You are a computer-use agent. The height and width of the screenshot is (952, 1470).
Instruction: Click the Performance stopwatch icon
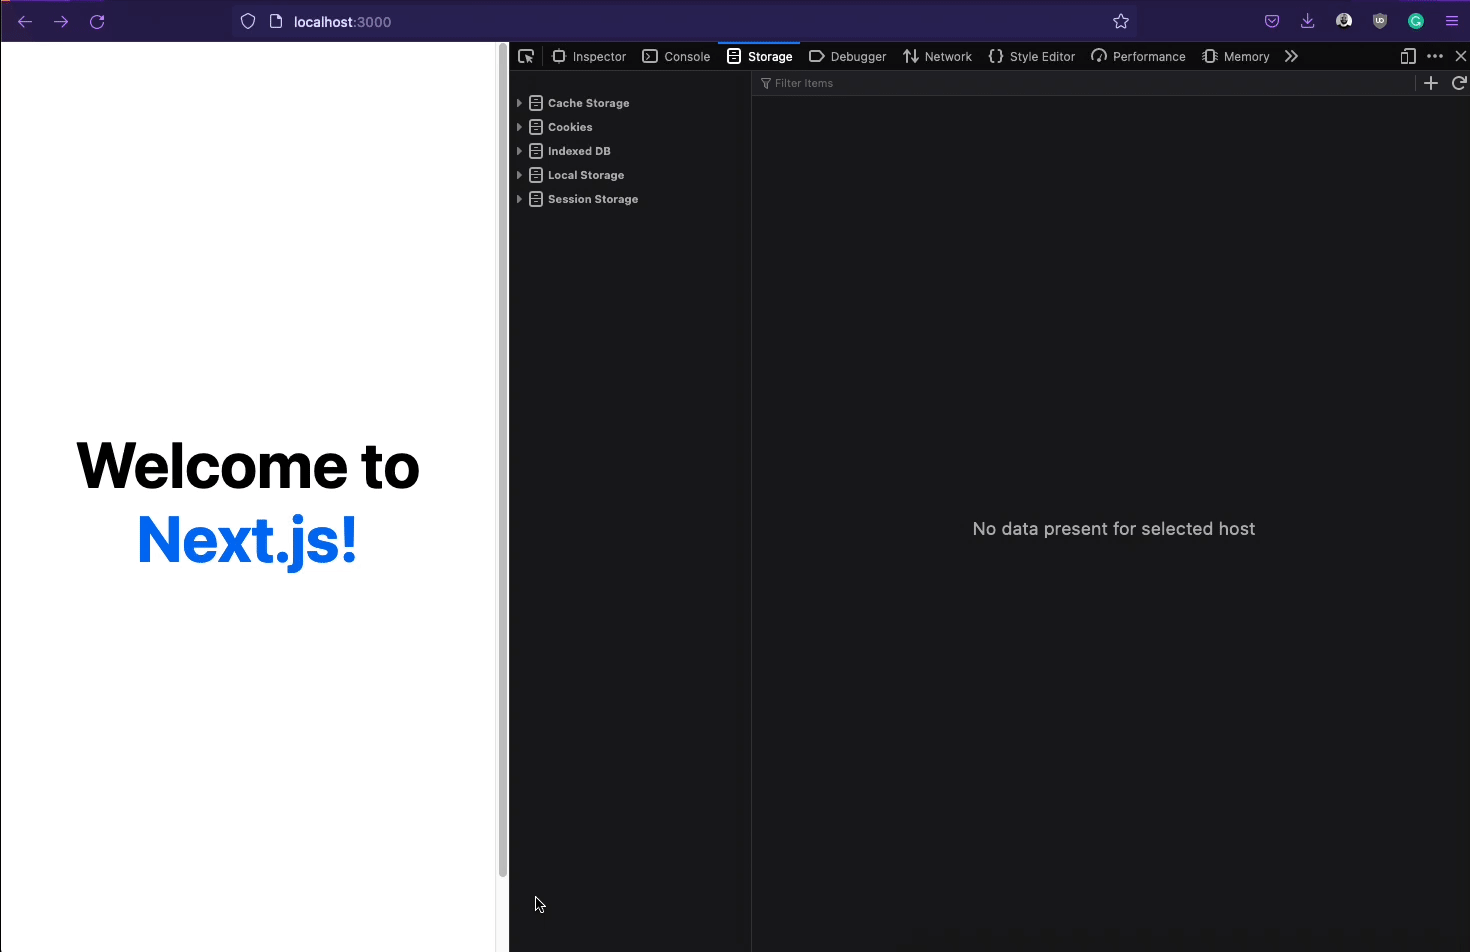coord(1098,56)
